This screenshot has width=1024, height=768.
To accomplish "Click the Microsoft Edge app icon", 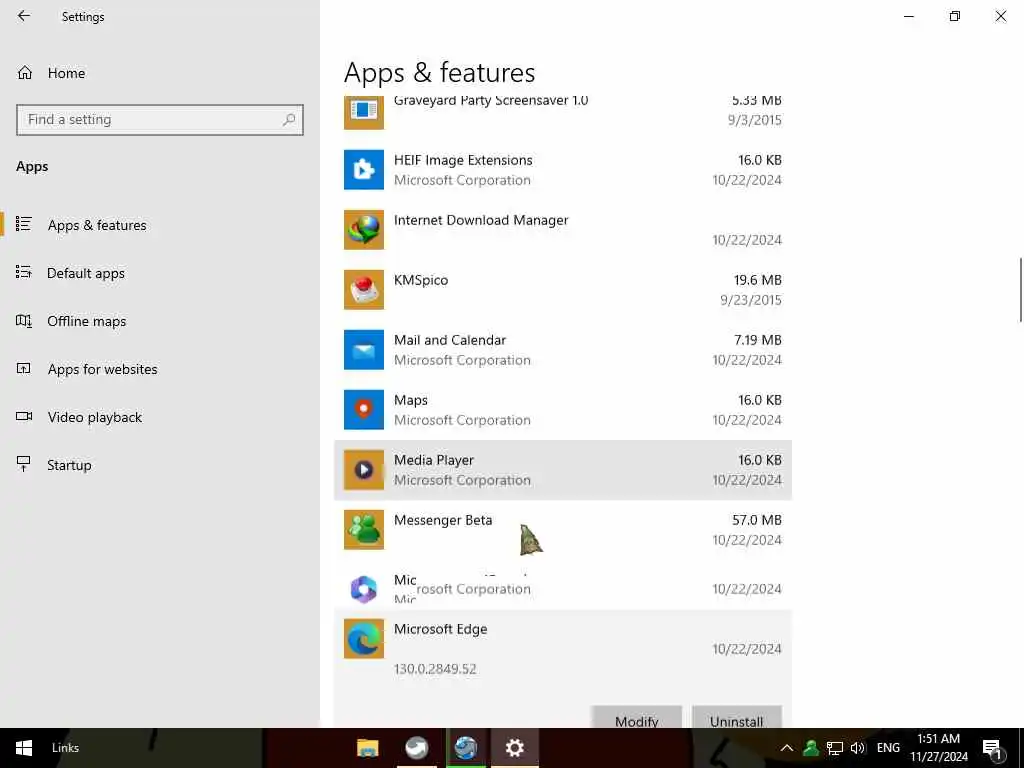I will (364, 639).
